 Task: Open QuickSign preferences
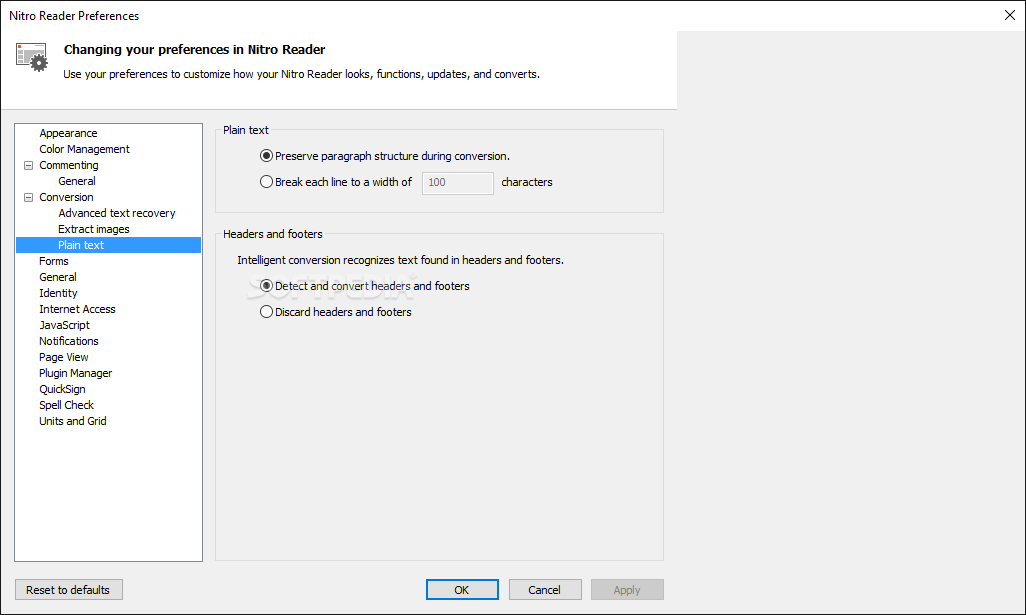pos(62,389)
